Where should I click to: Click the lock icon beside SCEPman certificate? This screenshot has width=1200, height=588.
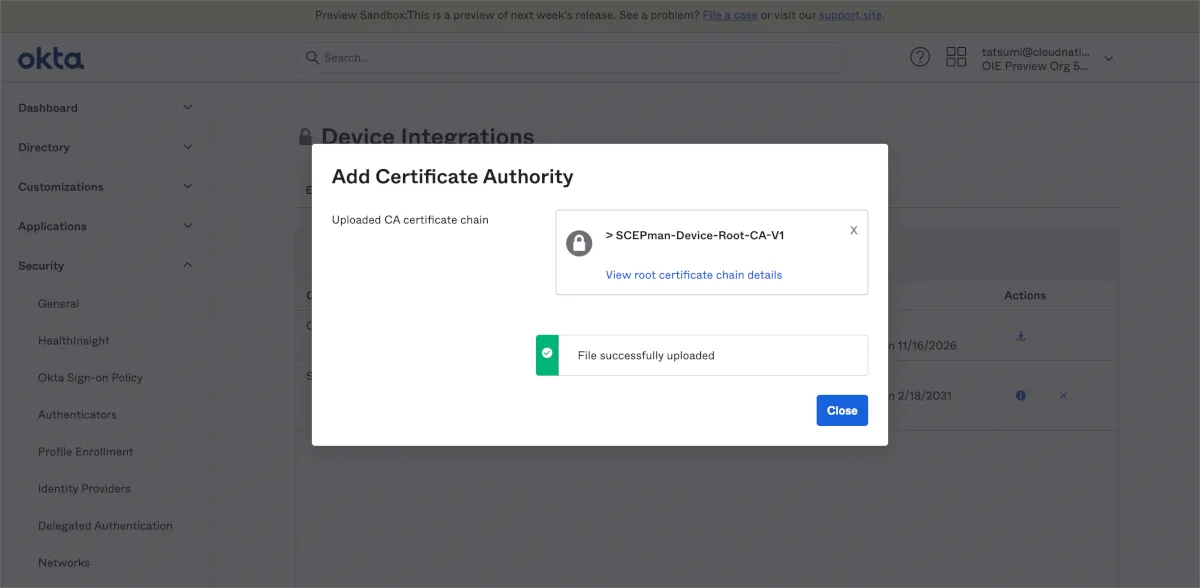tap(579, 243)
